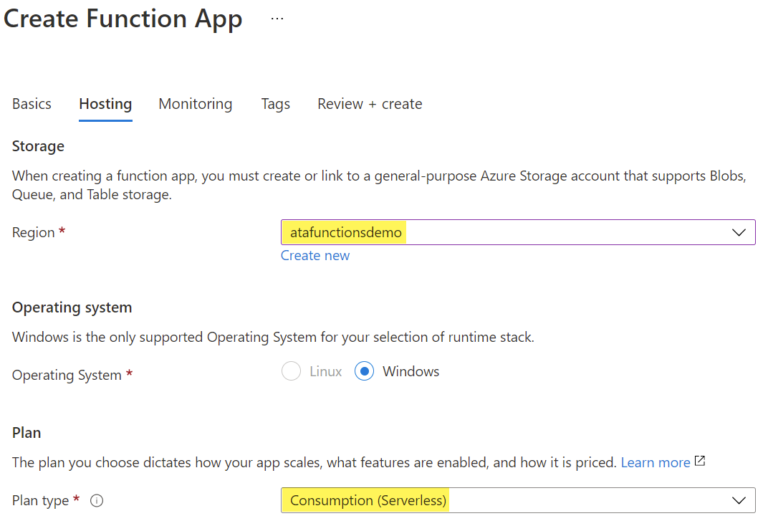Switch to the Tags tab
Viewport: 768px width, 521px height.
coord(275,104)
